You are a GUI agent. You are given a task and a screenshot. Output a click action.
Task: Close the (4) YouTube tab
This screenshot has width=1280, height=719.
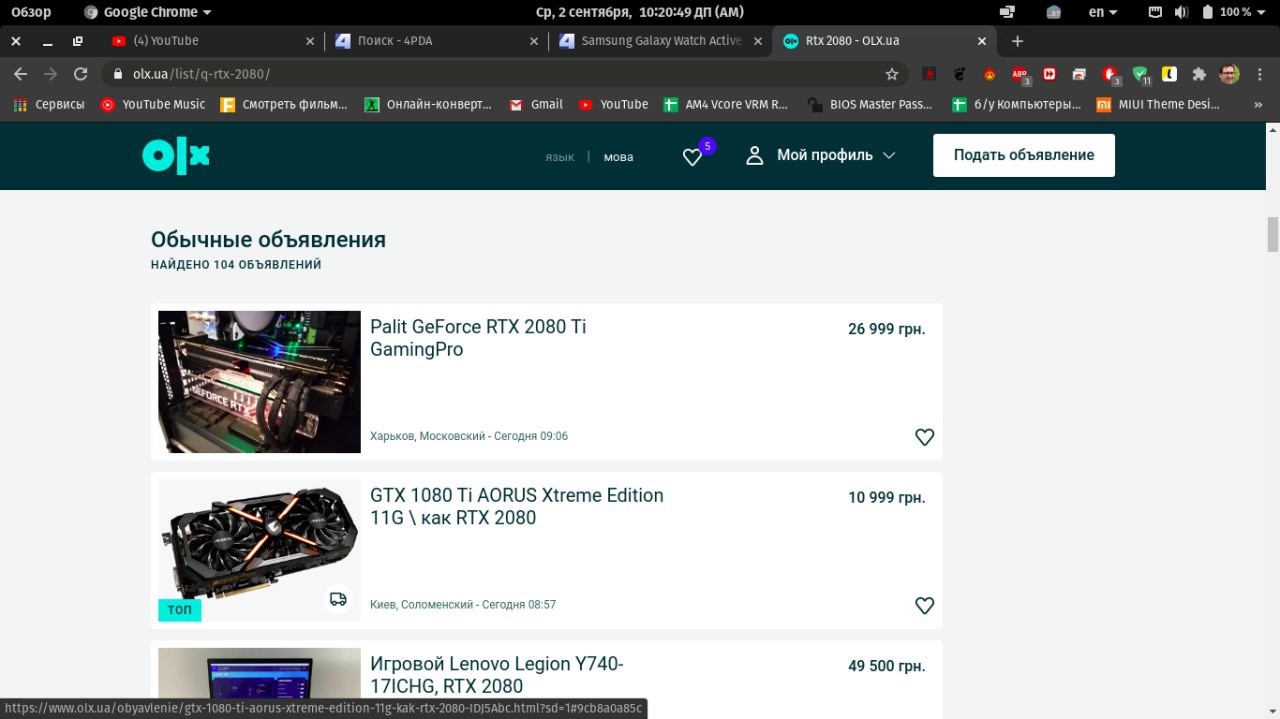pos(310,41)
